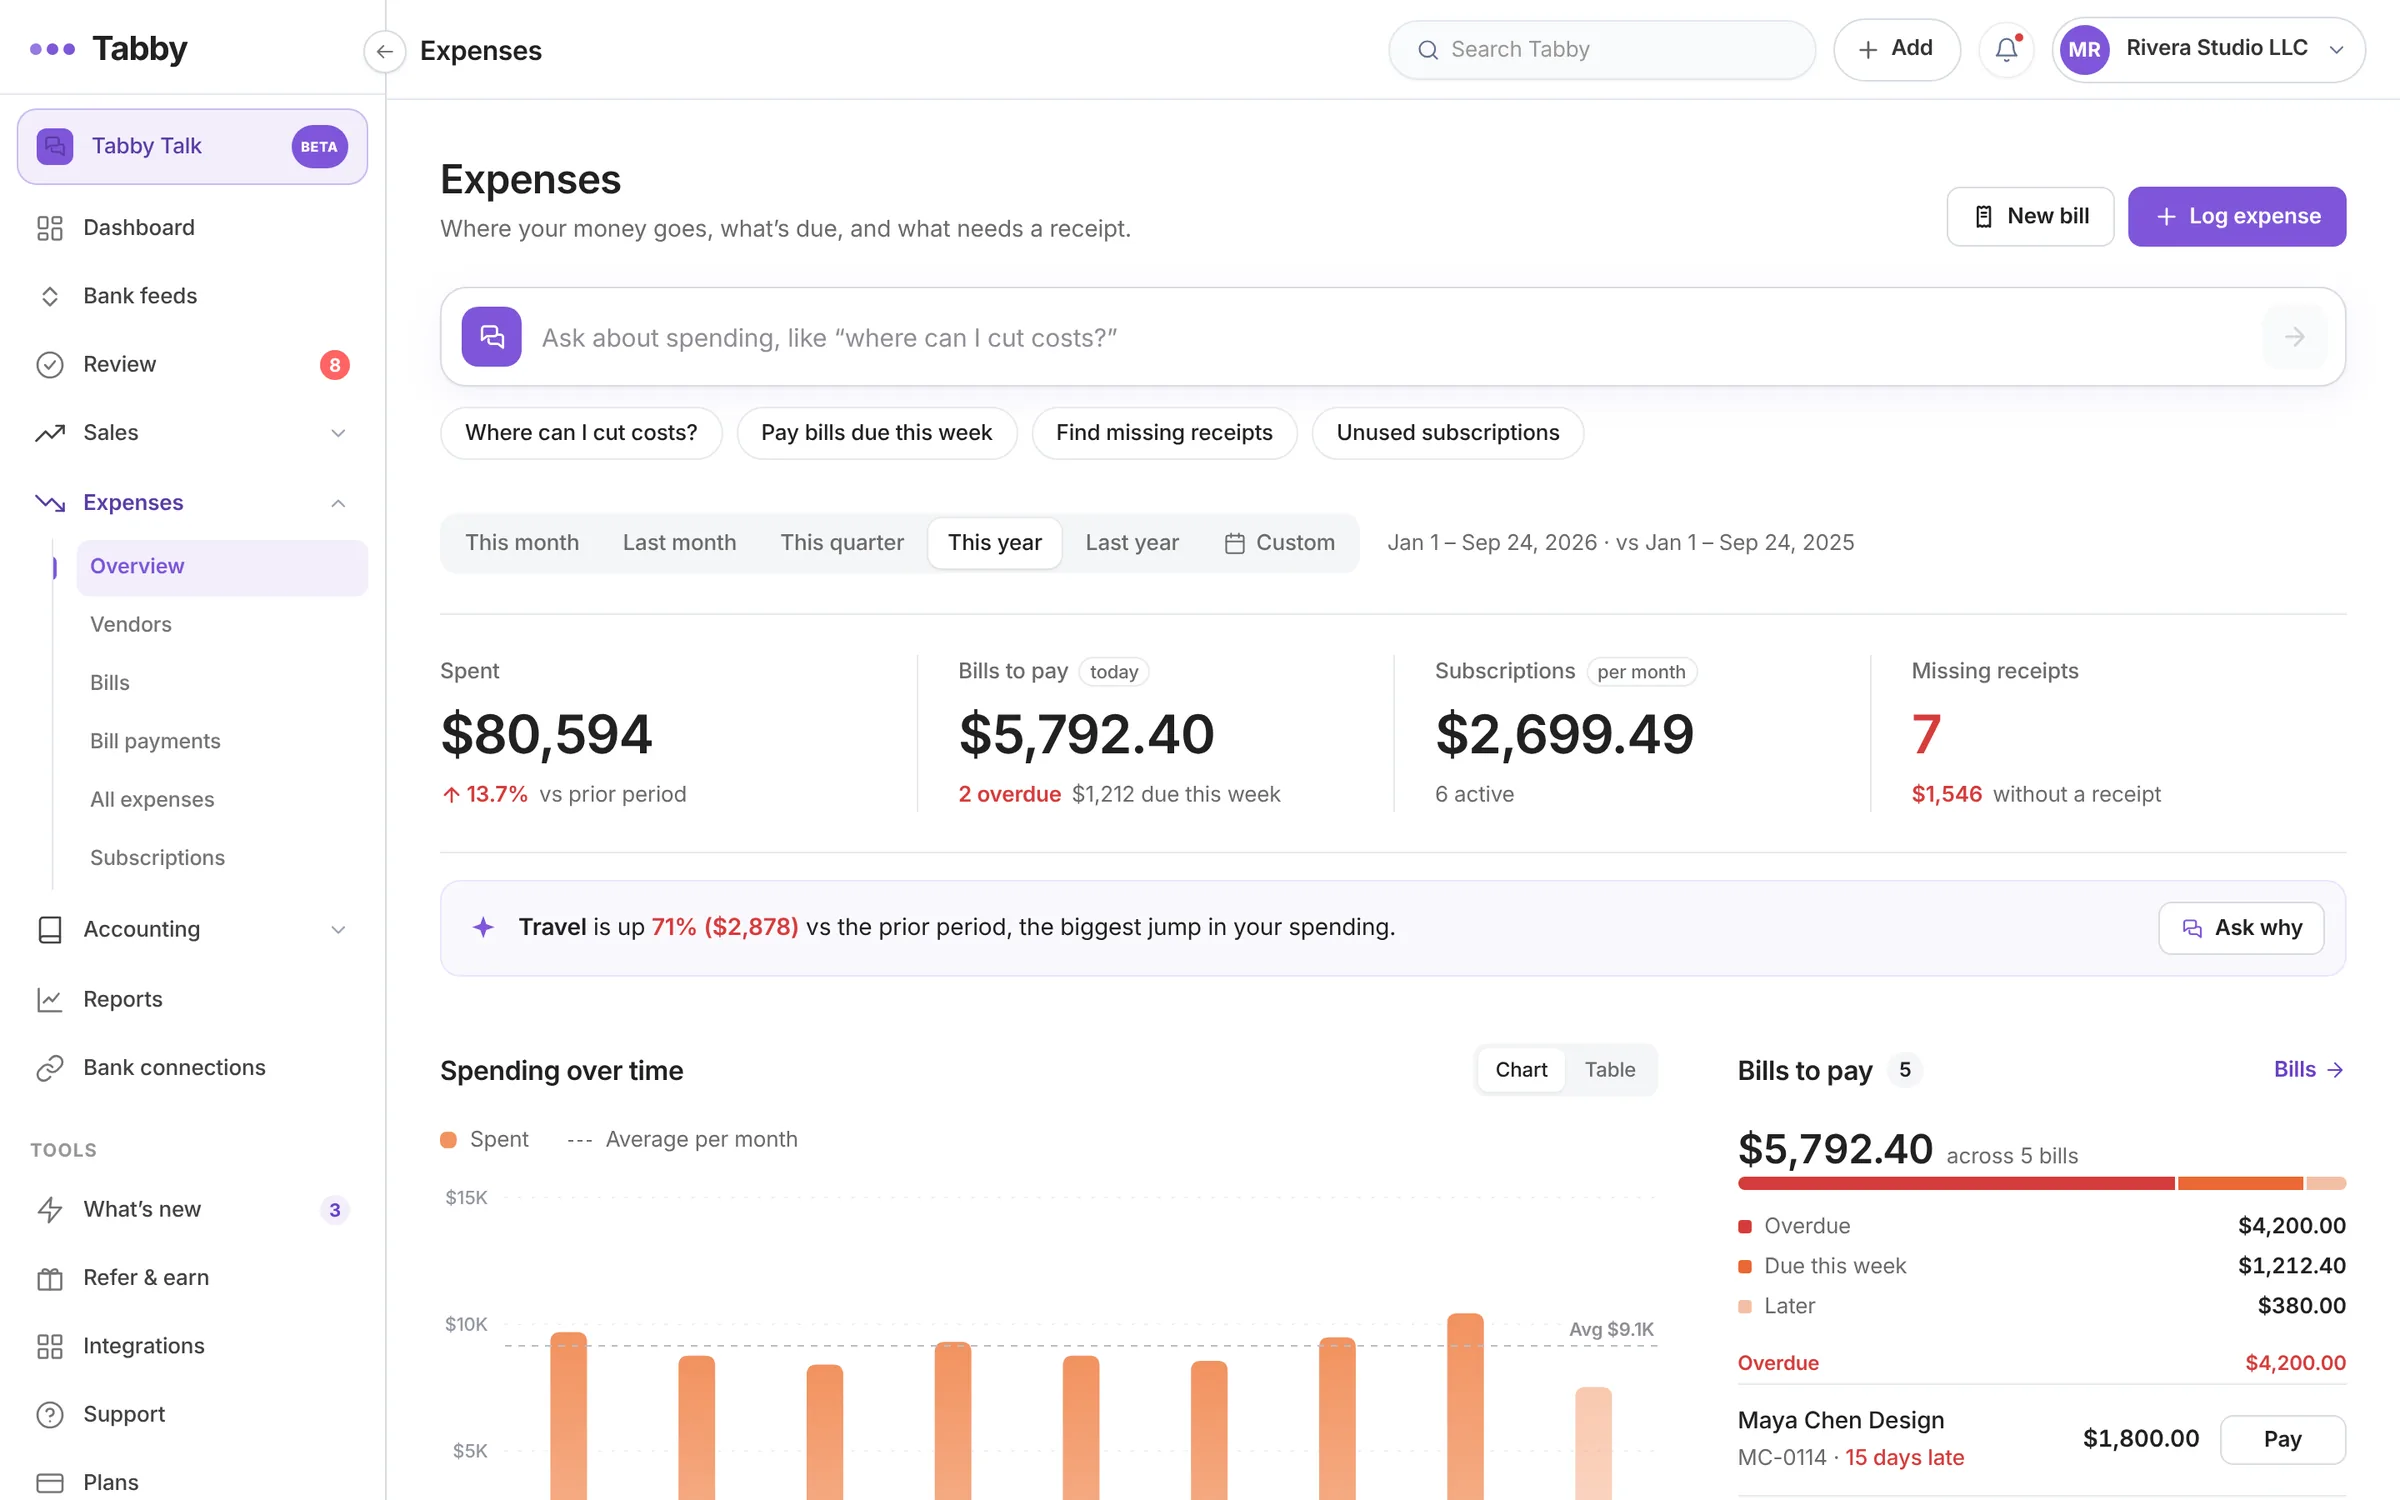Click the Unused subscriptions chip
Viewport: 2400px width, 1500px height.
tap(1447, 433)
